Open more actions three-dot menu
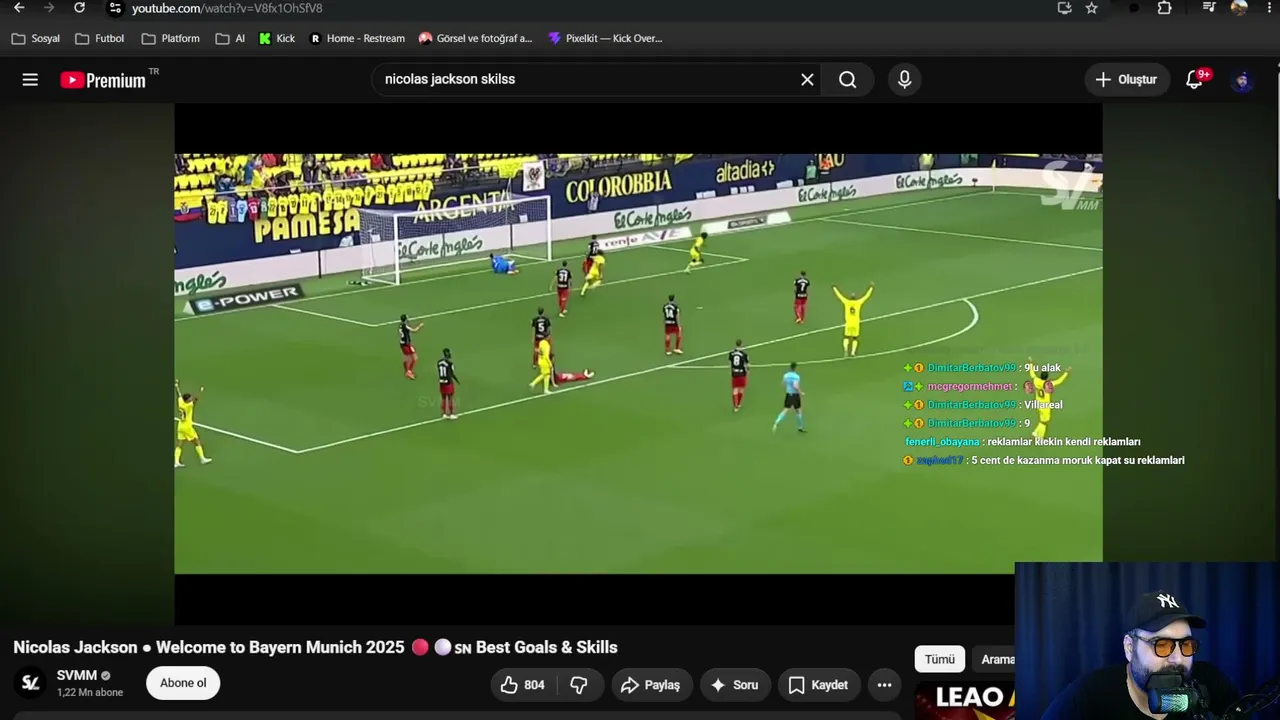 [884, 685]
